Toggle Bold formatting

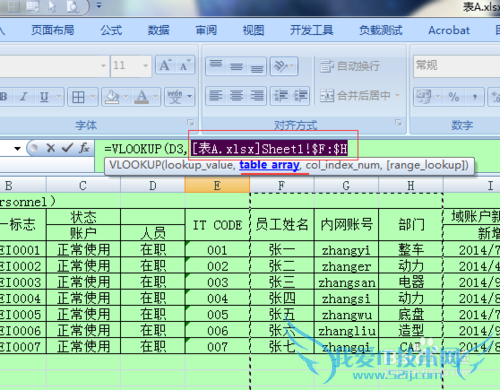click(4, 97)
